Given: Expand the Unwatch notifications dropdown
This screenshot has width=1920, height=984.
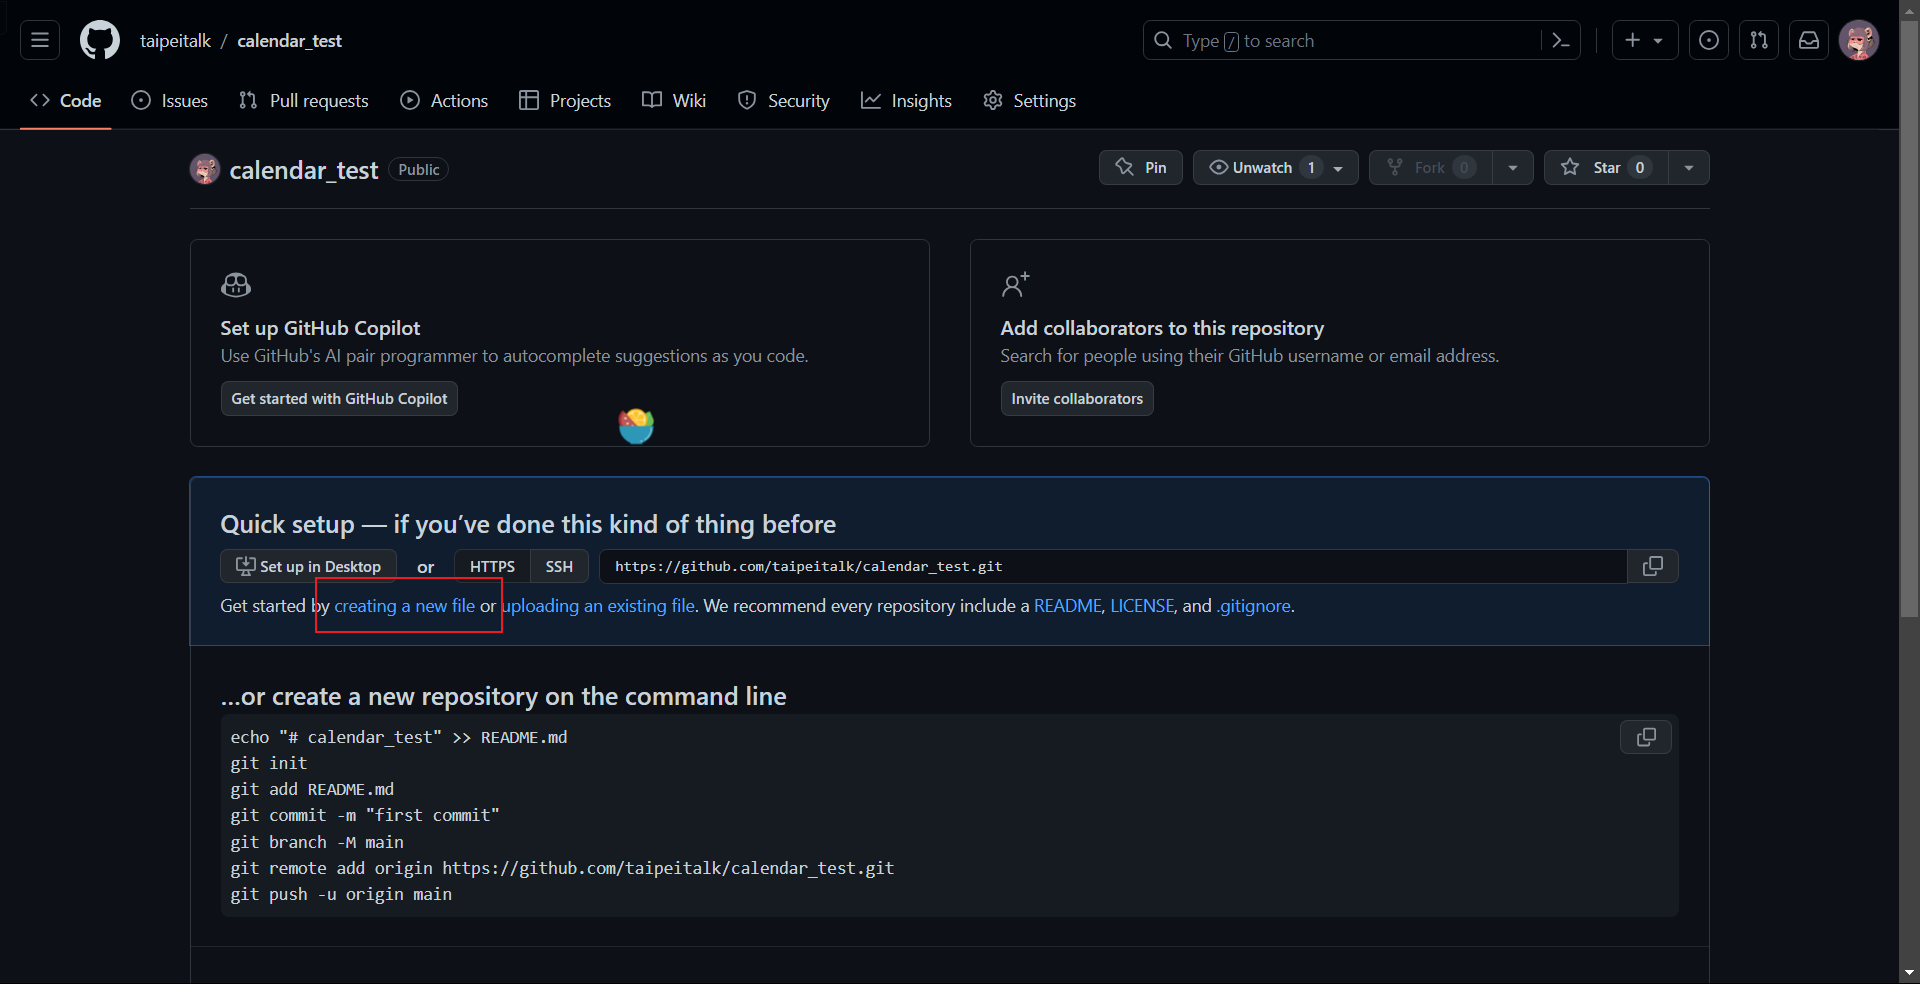Looking at the screenshot, I should click(1338, 168).
